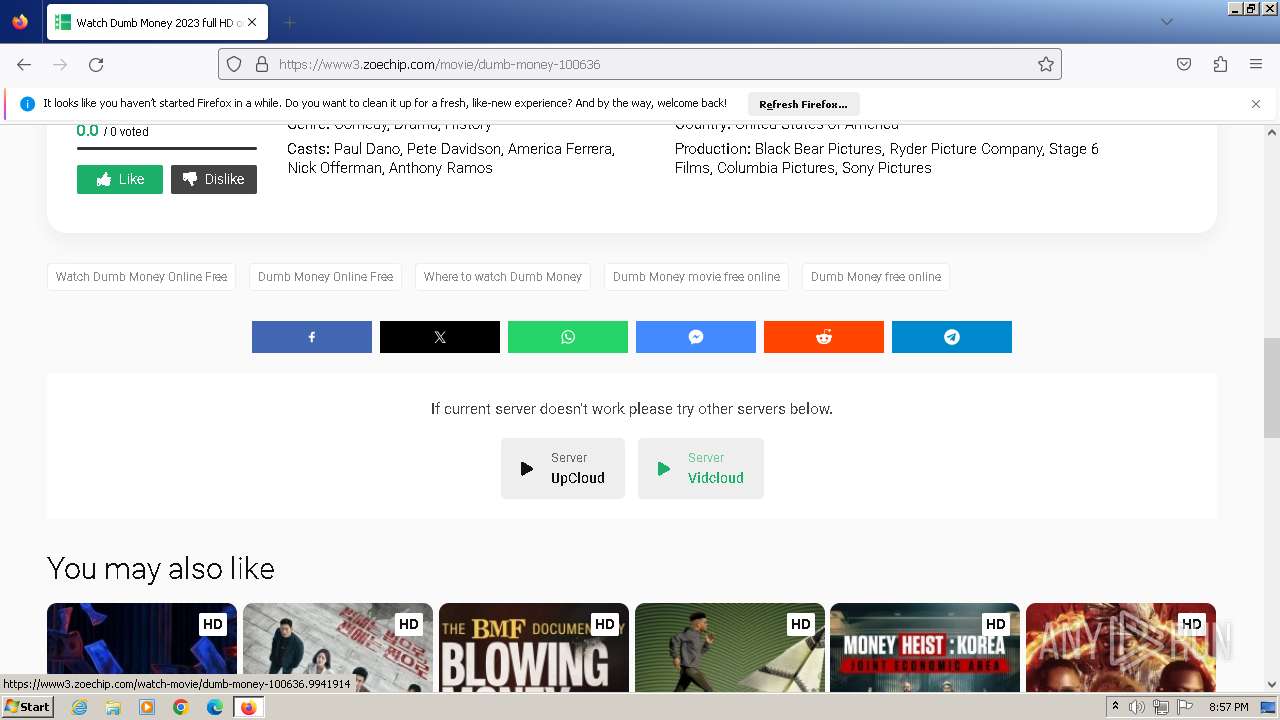Open a new tab with plus icon
Screen dimensions: 1280x720
pos(289,22)
